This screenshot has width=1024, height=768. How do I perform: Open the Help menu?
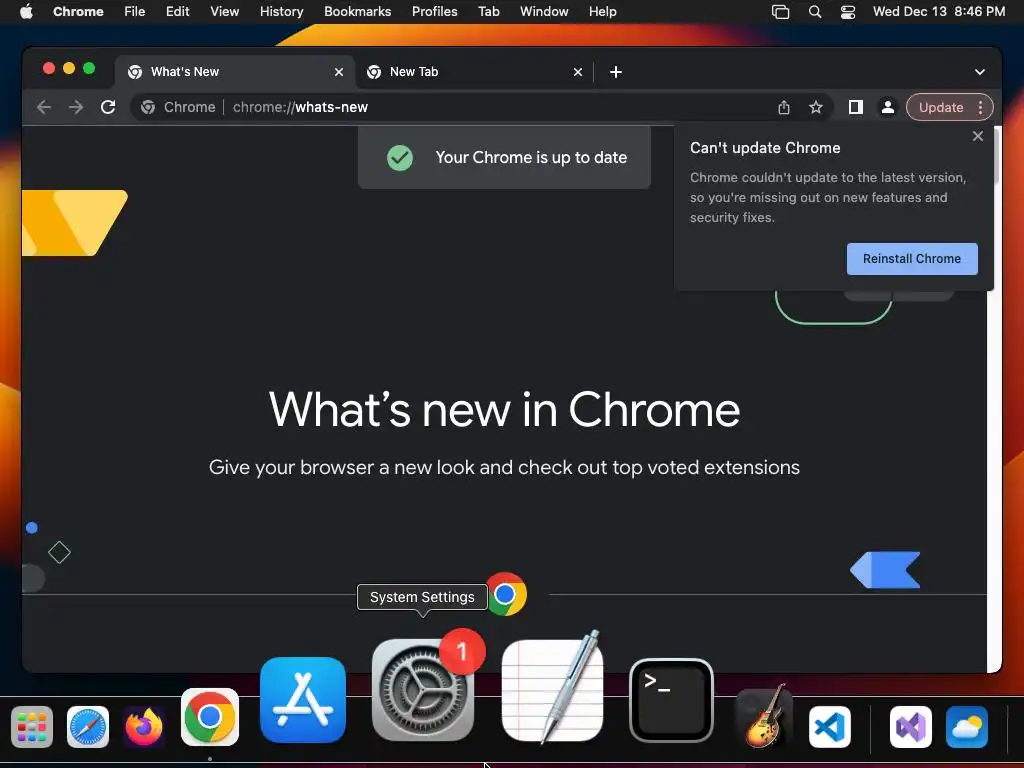pos(602,12)
